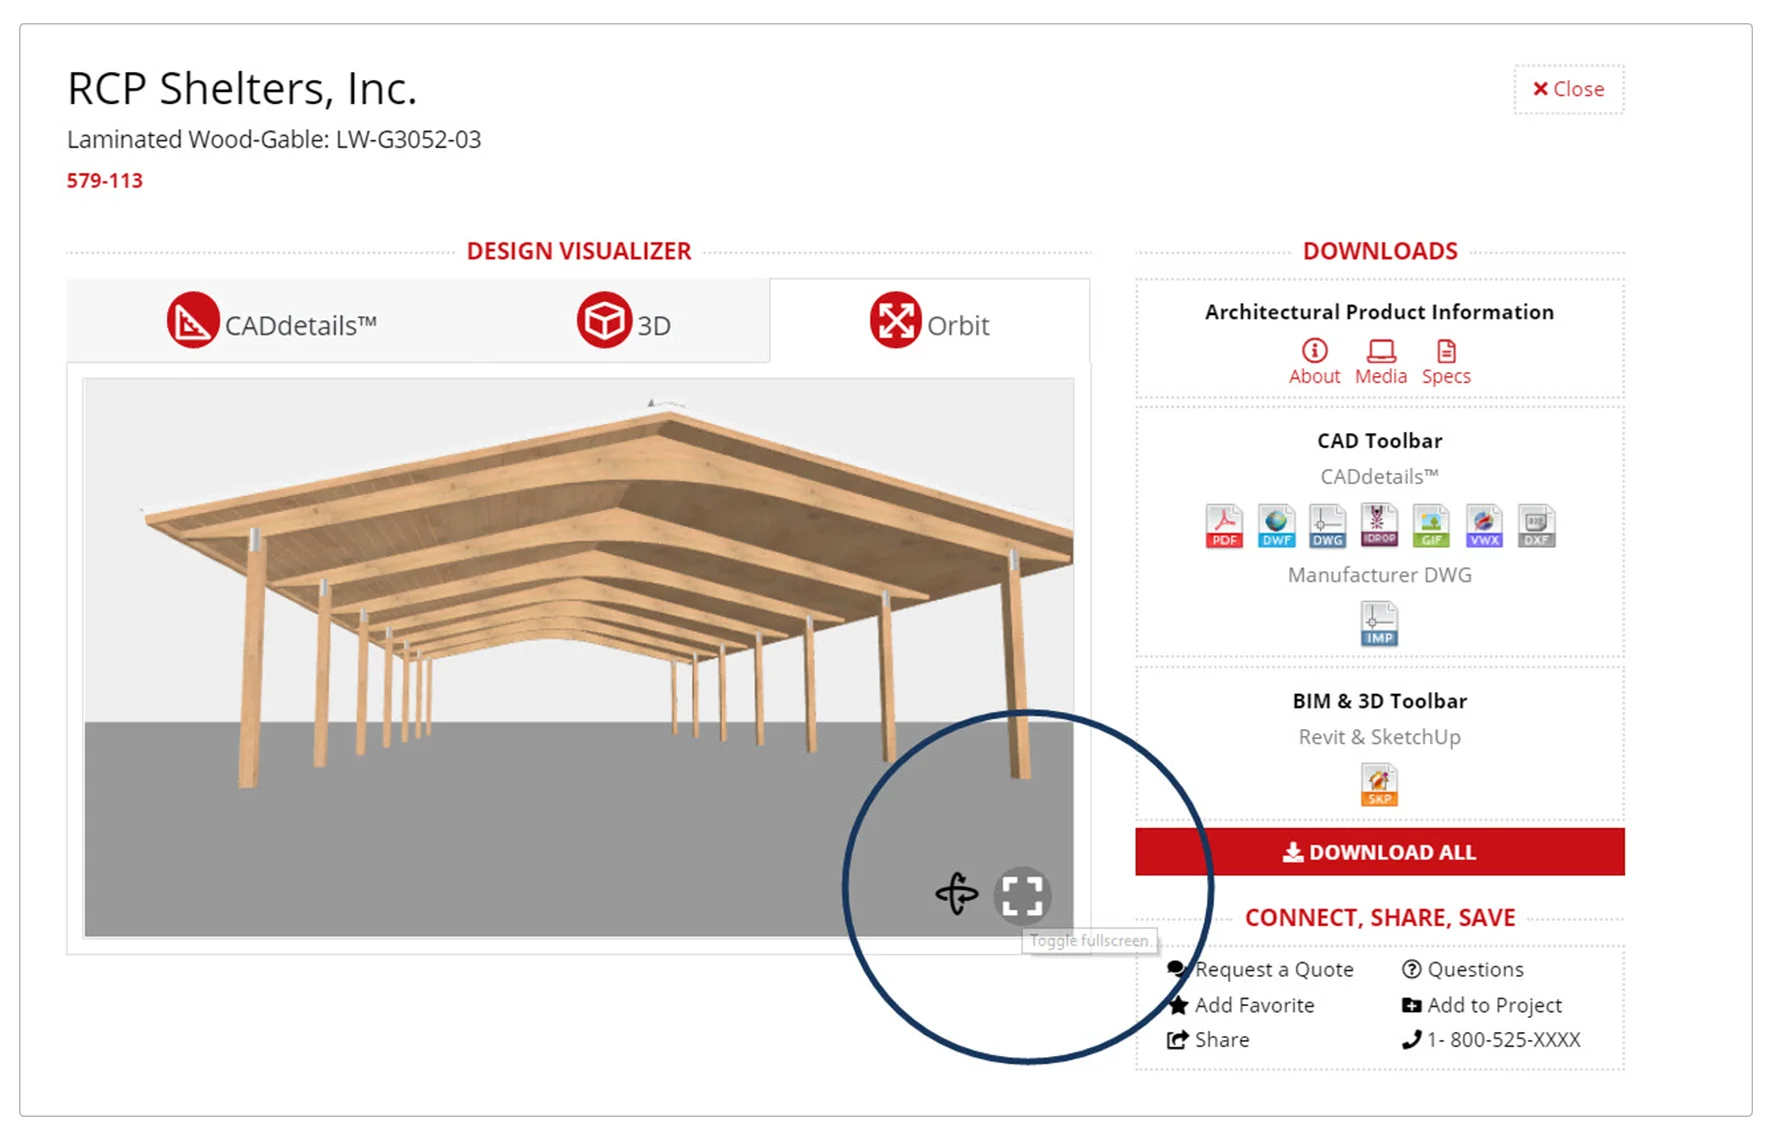Toggle fullscreen mode in the visualizer
The height and width of the screenshot is (1140, 1772).
coord(1022,896)
